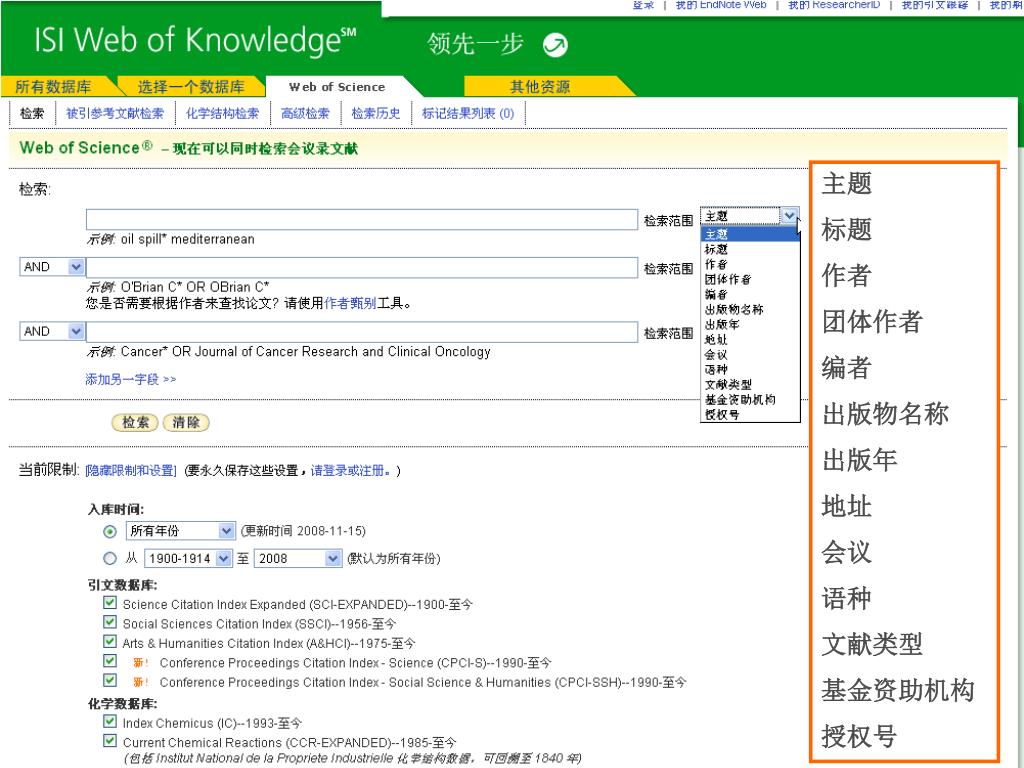The width and height of the screenshot is (1024, 768).
Task: Click 添加另一字段 >> to add a field
Action: coord(131,379)
